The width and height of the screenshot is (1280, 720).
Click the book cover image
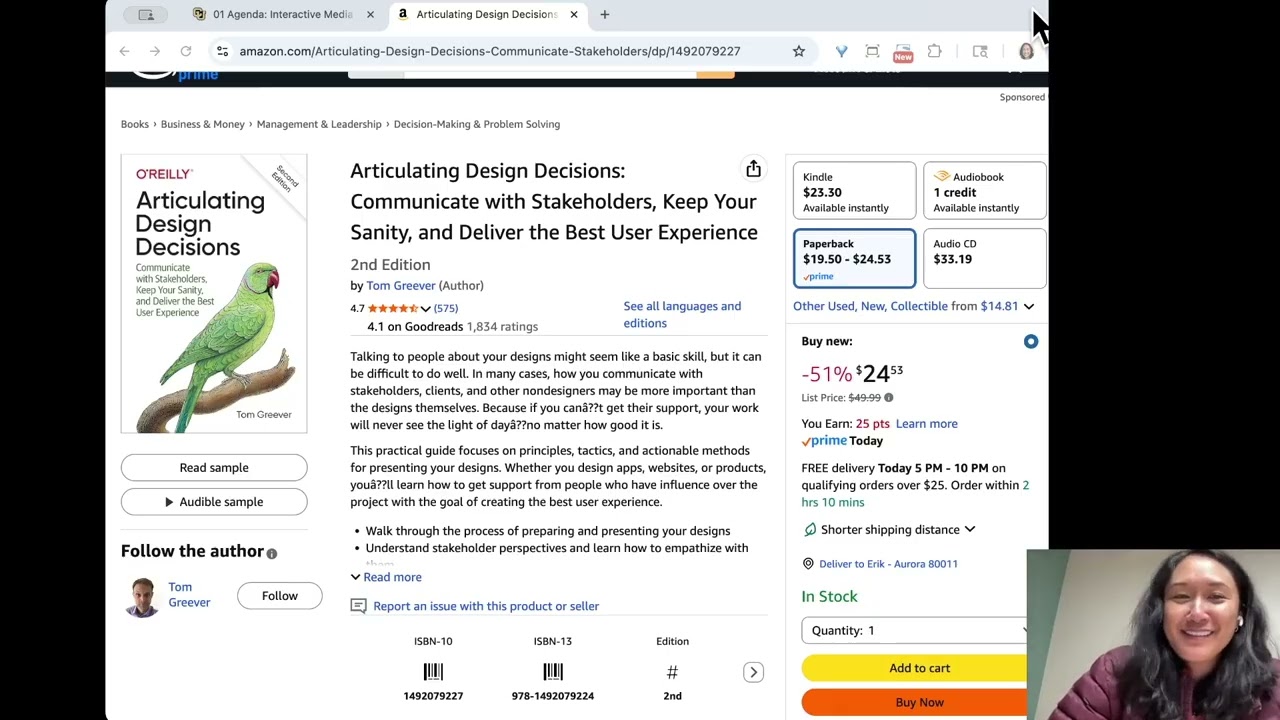(x=214, y=294)
